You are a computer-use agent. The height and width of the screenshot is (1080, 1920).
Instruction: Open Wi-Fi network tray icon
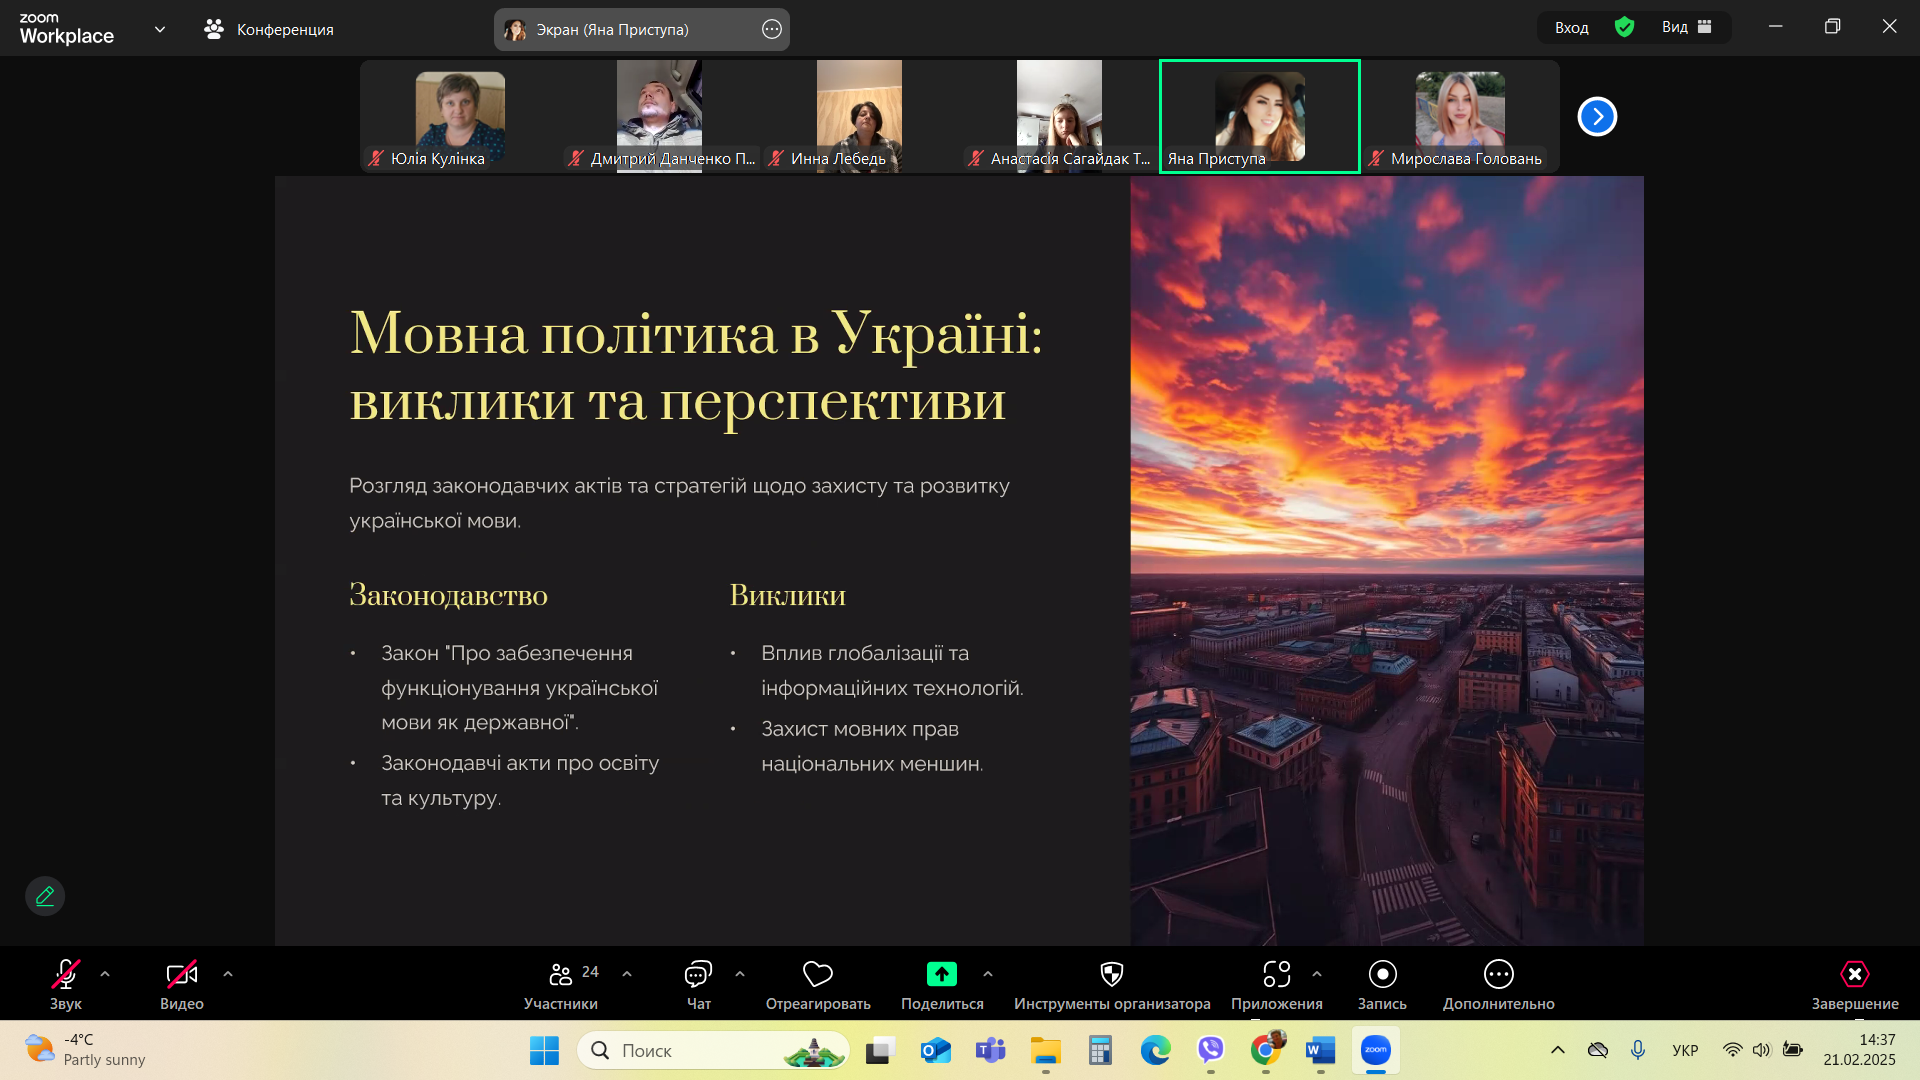pyautogui.click(x=1732, y=1050)
